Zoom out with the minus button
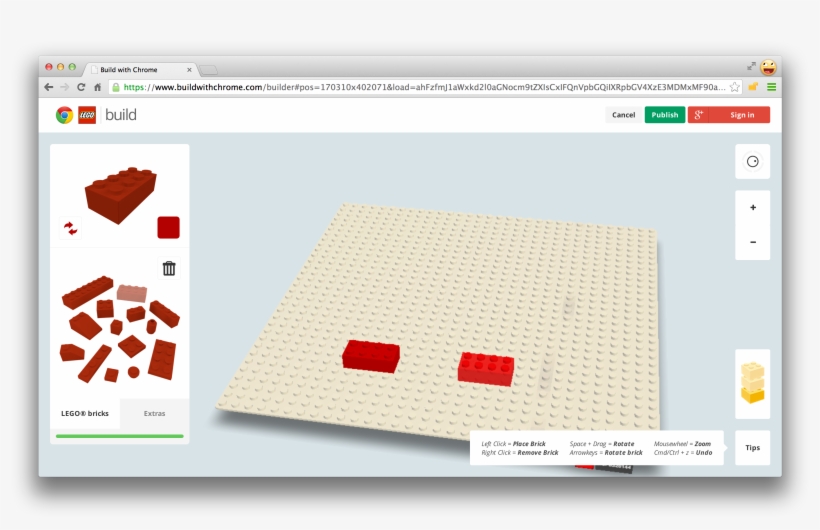Image resolution: width=820 pixels, height=530 pixels. 752,242
